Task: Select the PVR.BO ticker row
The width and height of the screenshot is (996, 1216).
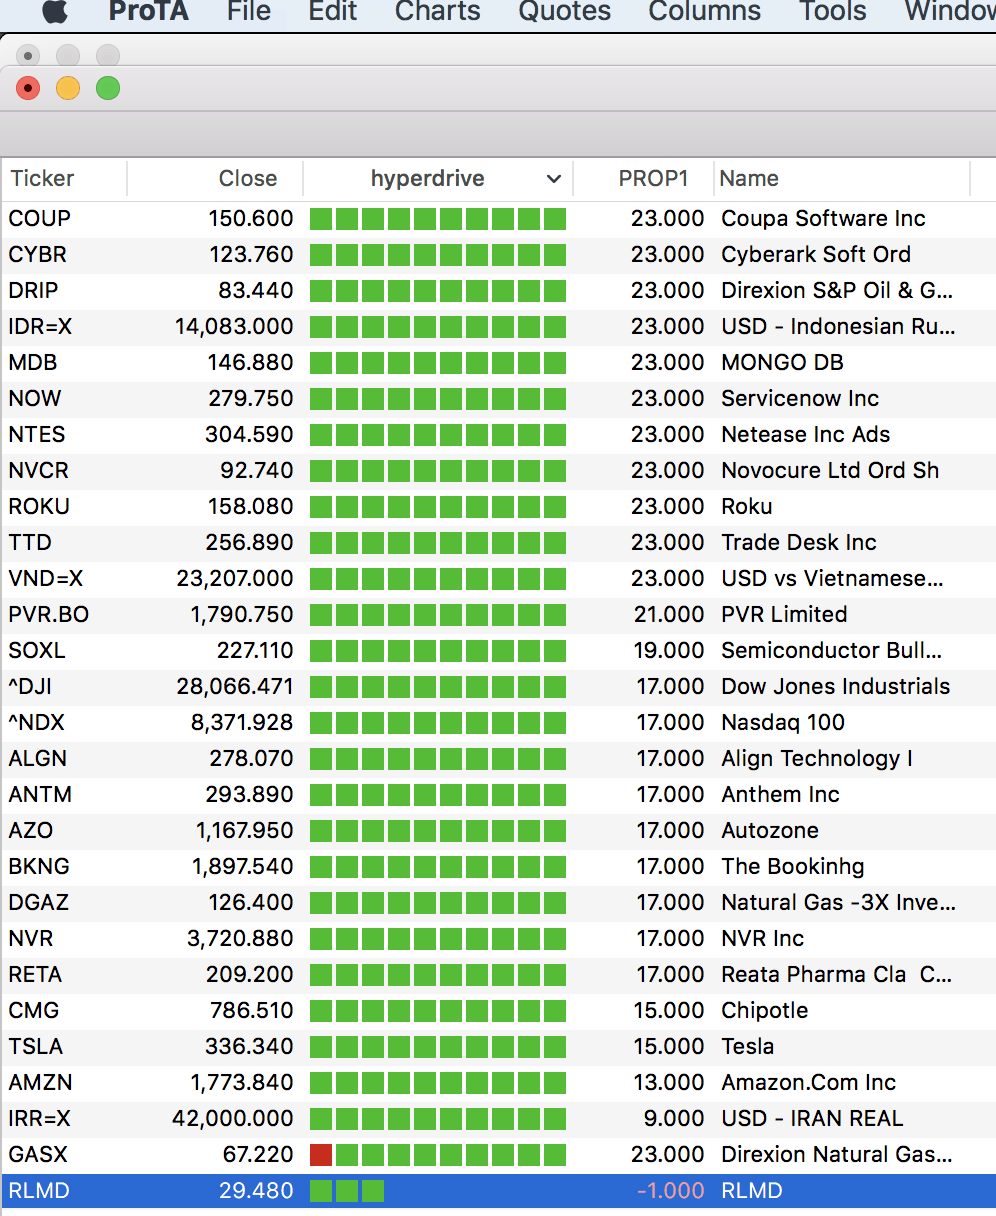Action: pyautogui.click(x=498, y=615)
